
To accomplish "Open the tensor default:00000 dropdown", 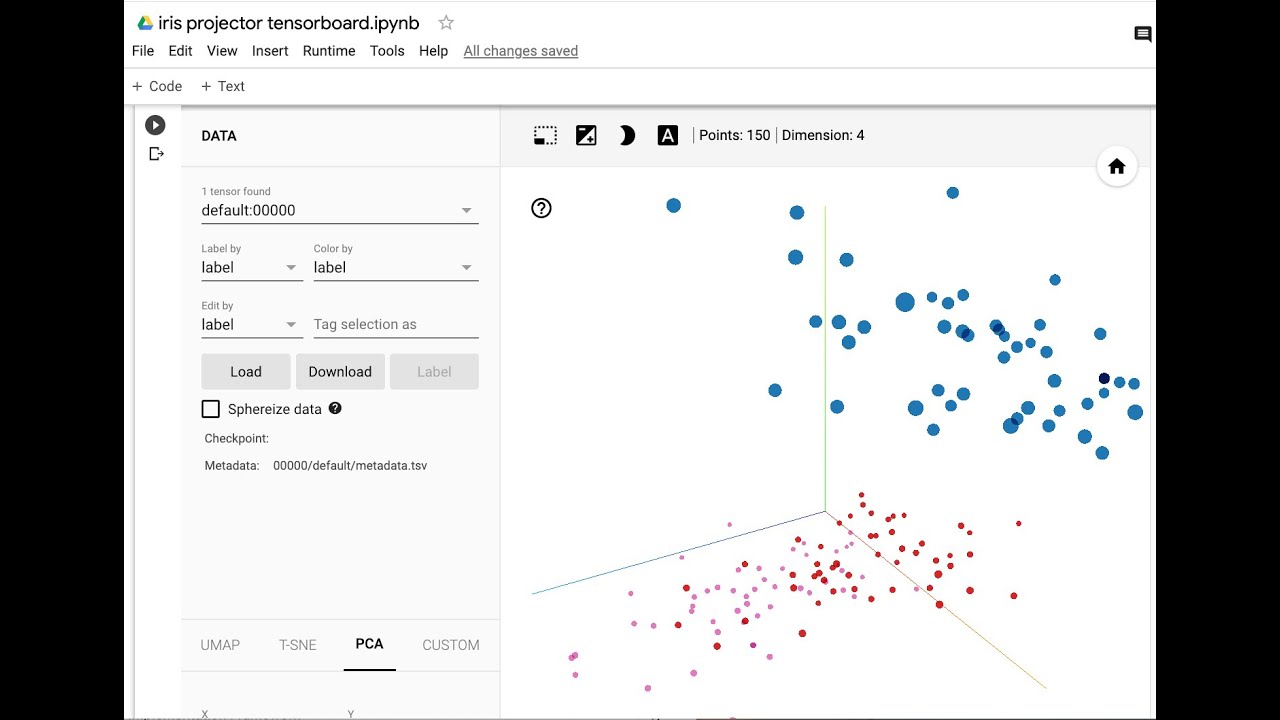I will coord(340,211).
